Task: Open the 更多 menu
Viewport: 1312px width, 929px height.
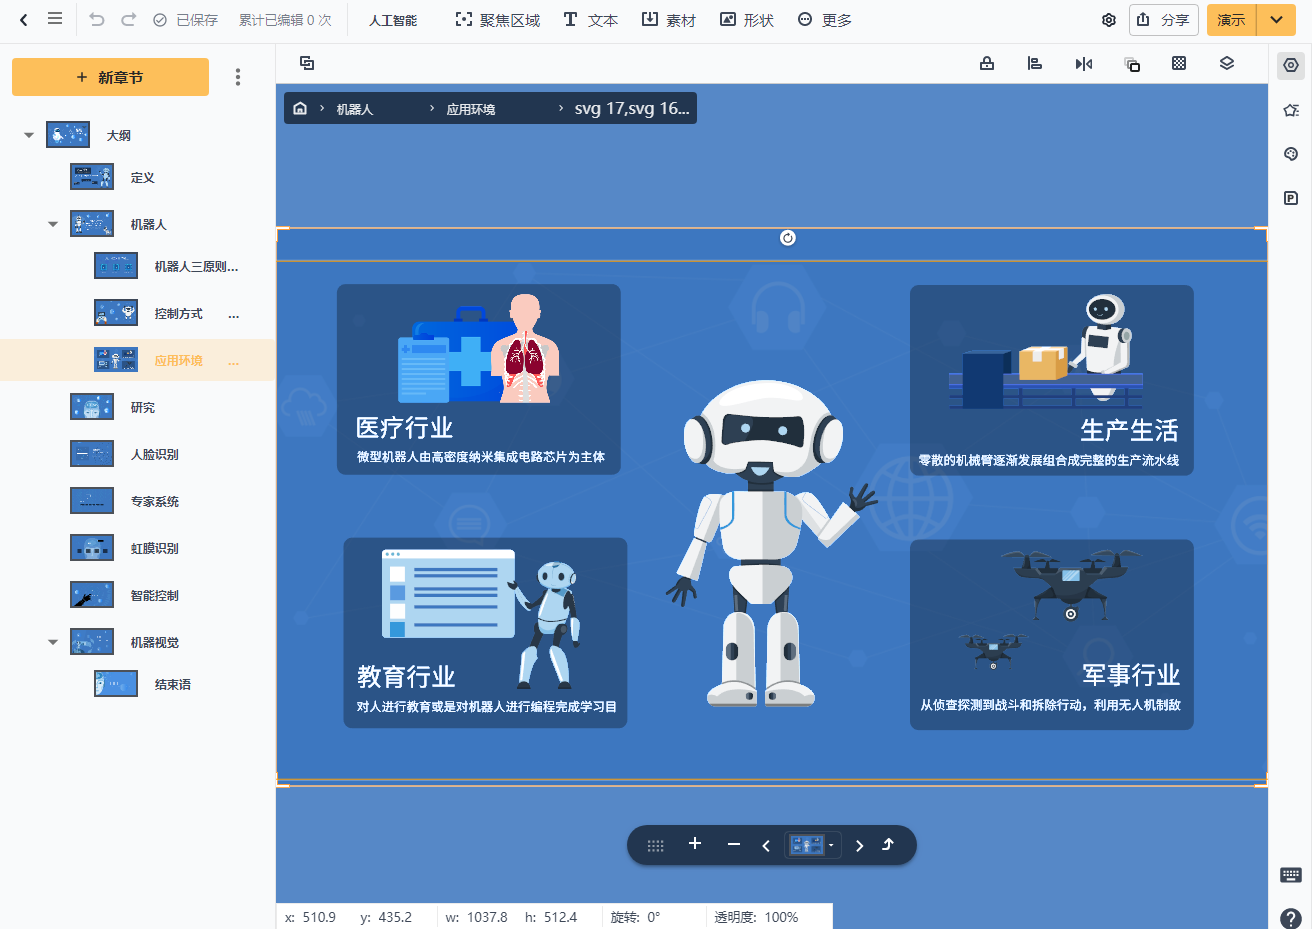Action: coord(824,19)
